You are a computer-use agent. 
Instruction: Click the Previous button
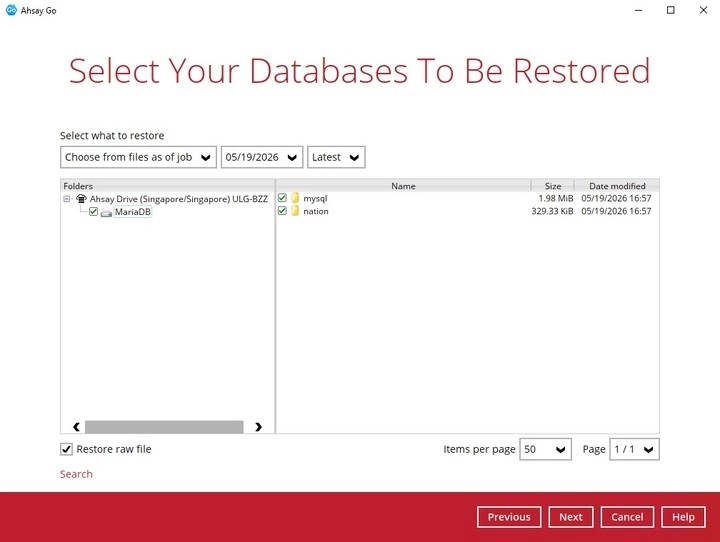point(509,517)
